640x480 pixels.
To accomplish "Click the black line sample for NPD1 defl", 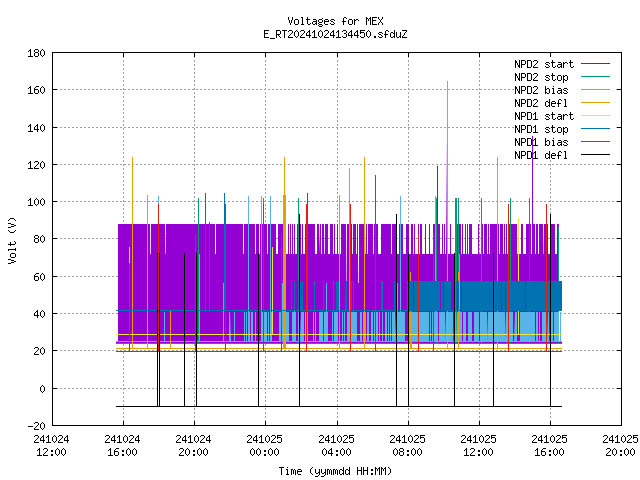I will tap(596, 155).
